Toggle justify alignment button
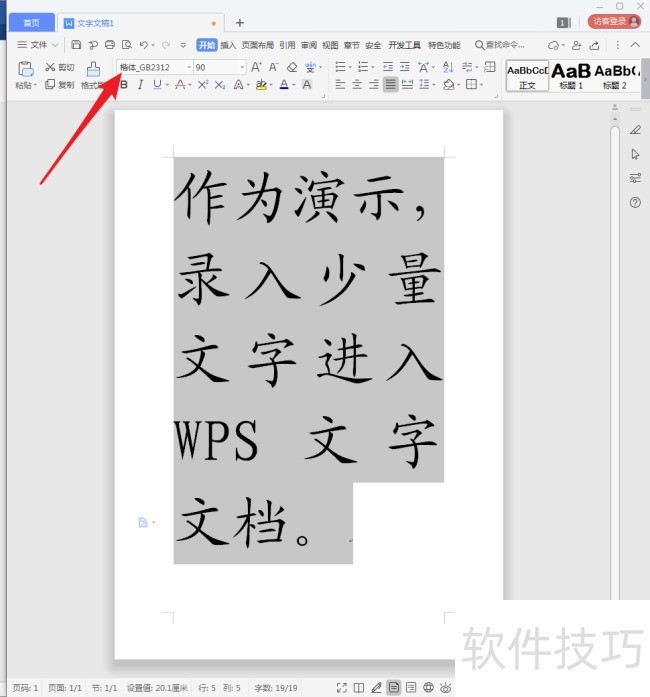The height and width of the screenshot is (697, 650). point(390,84)
